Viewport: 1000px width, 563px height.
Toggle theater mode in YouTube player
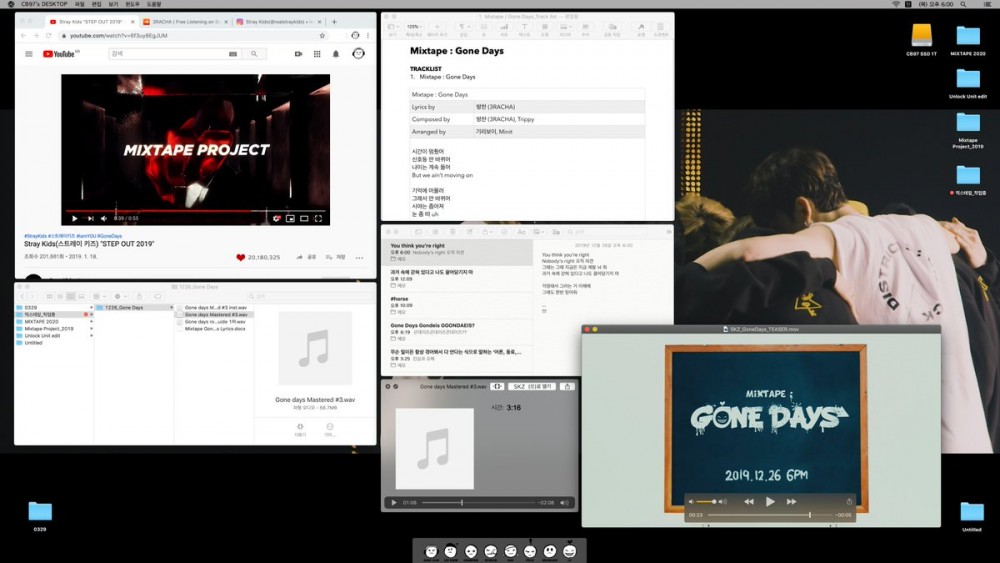point(304,218)
